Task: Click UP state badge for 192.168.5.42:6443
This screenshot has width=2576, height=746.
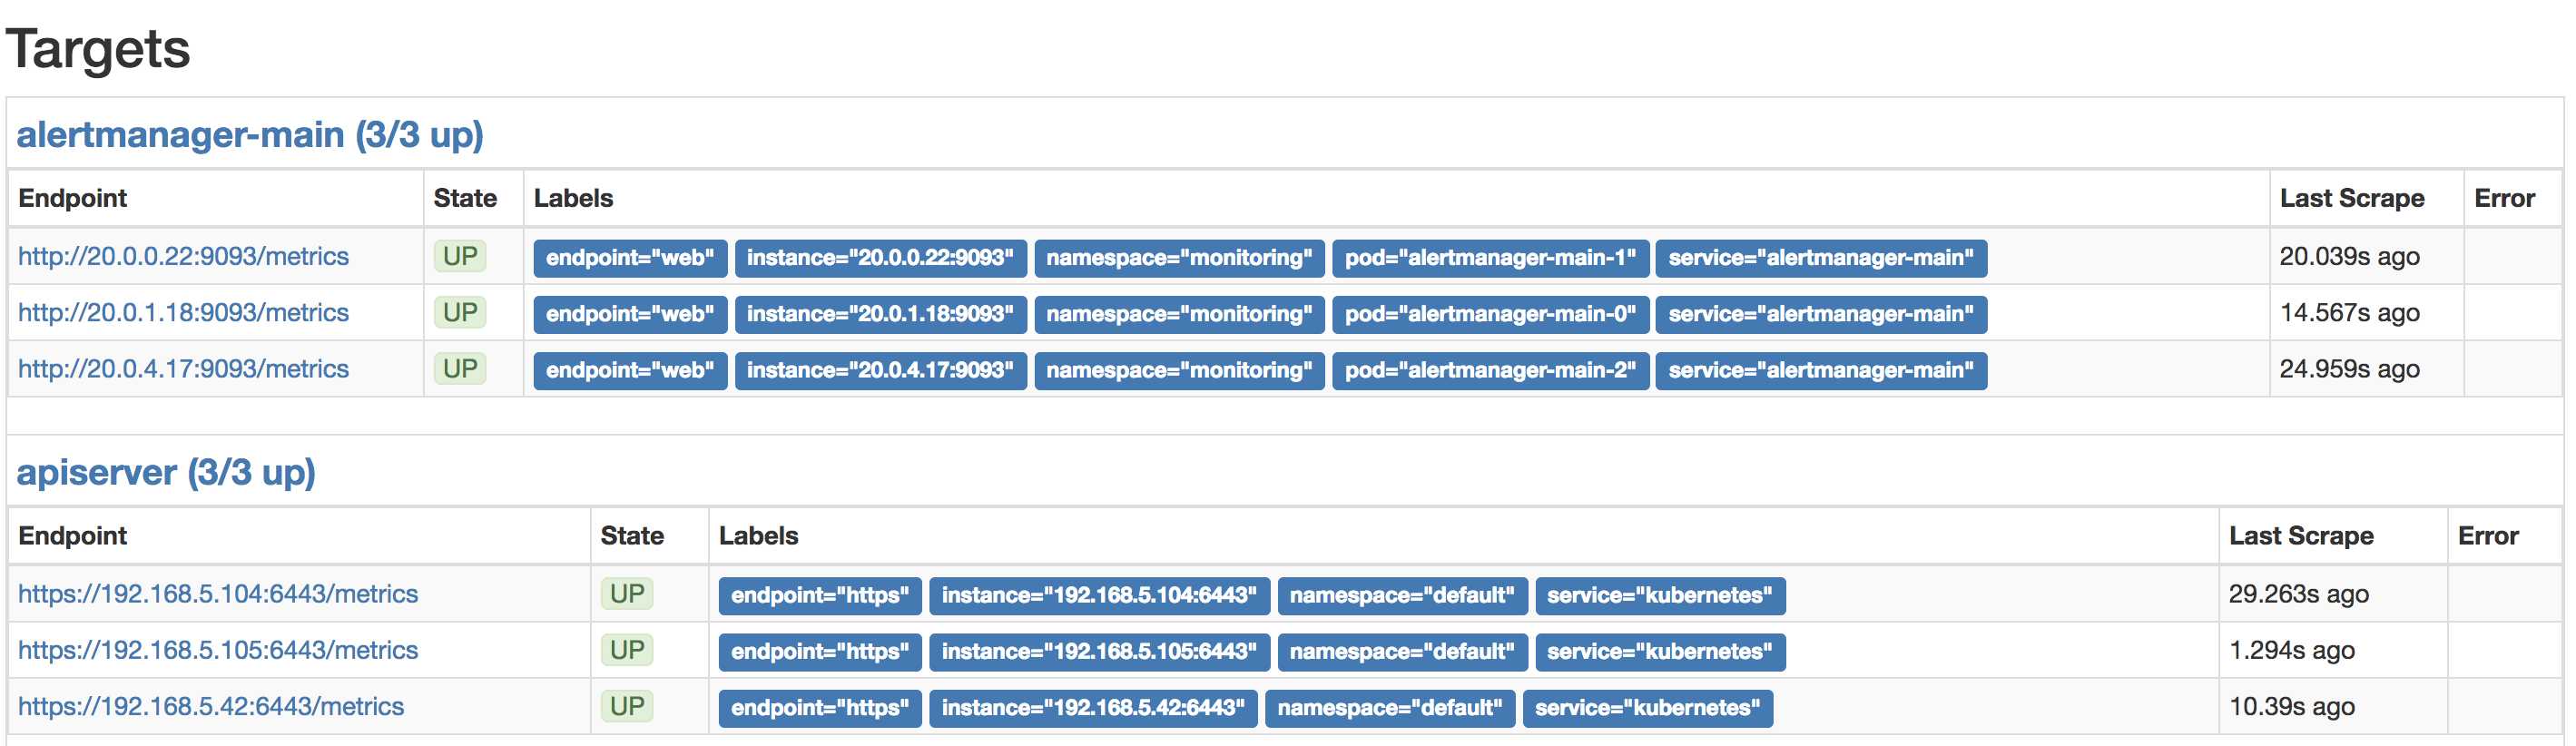Action: (x=627, y=706)
